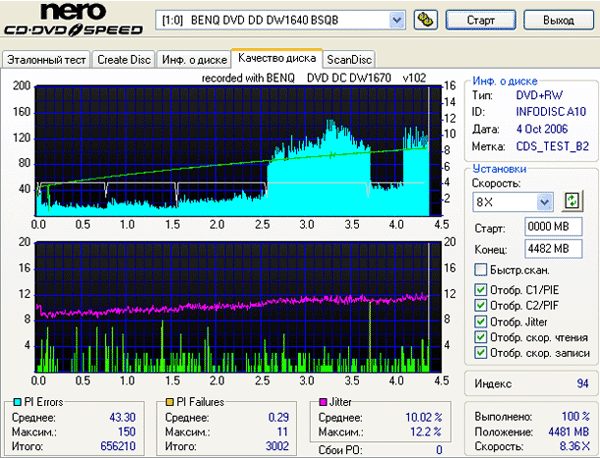Toggle the Отобр. C1/PIE checkbox
The width and height of the screenshot is (600, 458).
point(481,291)
